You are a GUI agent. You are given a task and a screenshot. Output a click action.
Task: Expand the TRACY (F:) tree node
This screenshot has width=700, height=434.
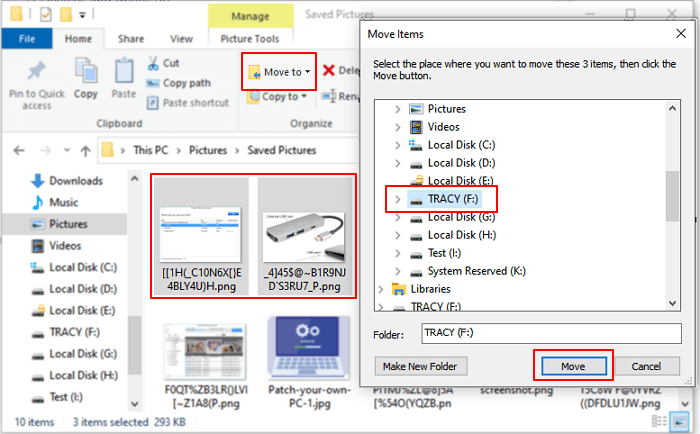point(397,200)
